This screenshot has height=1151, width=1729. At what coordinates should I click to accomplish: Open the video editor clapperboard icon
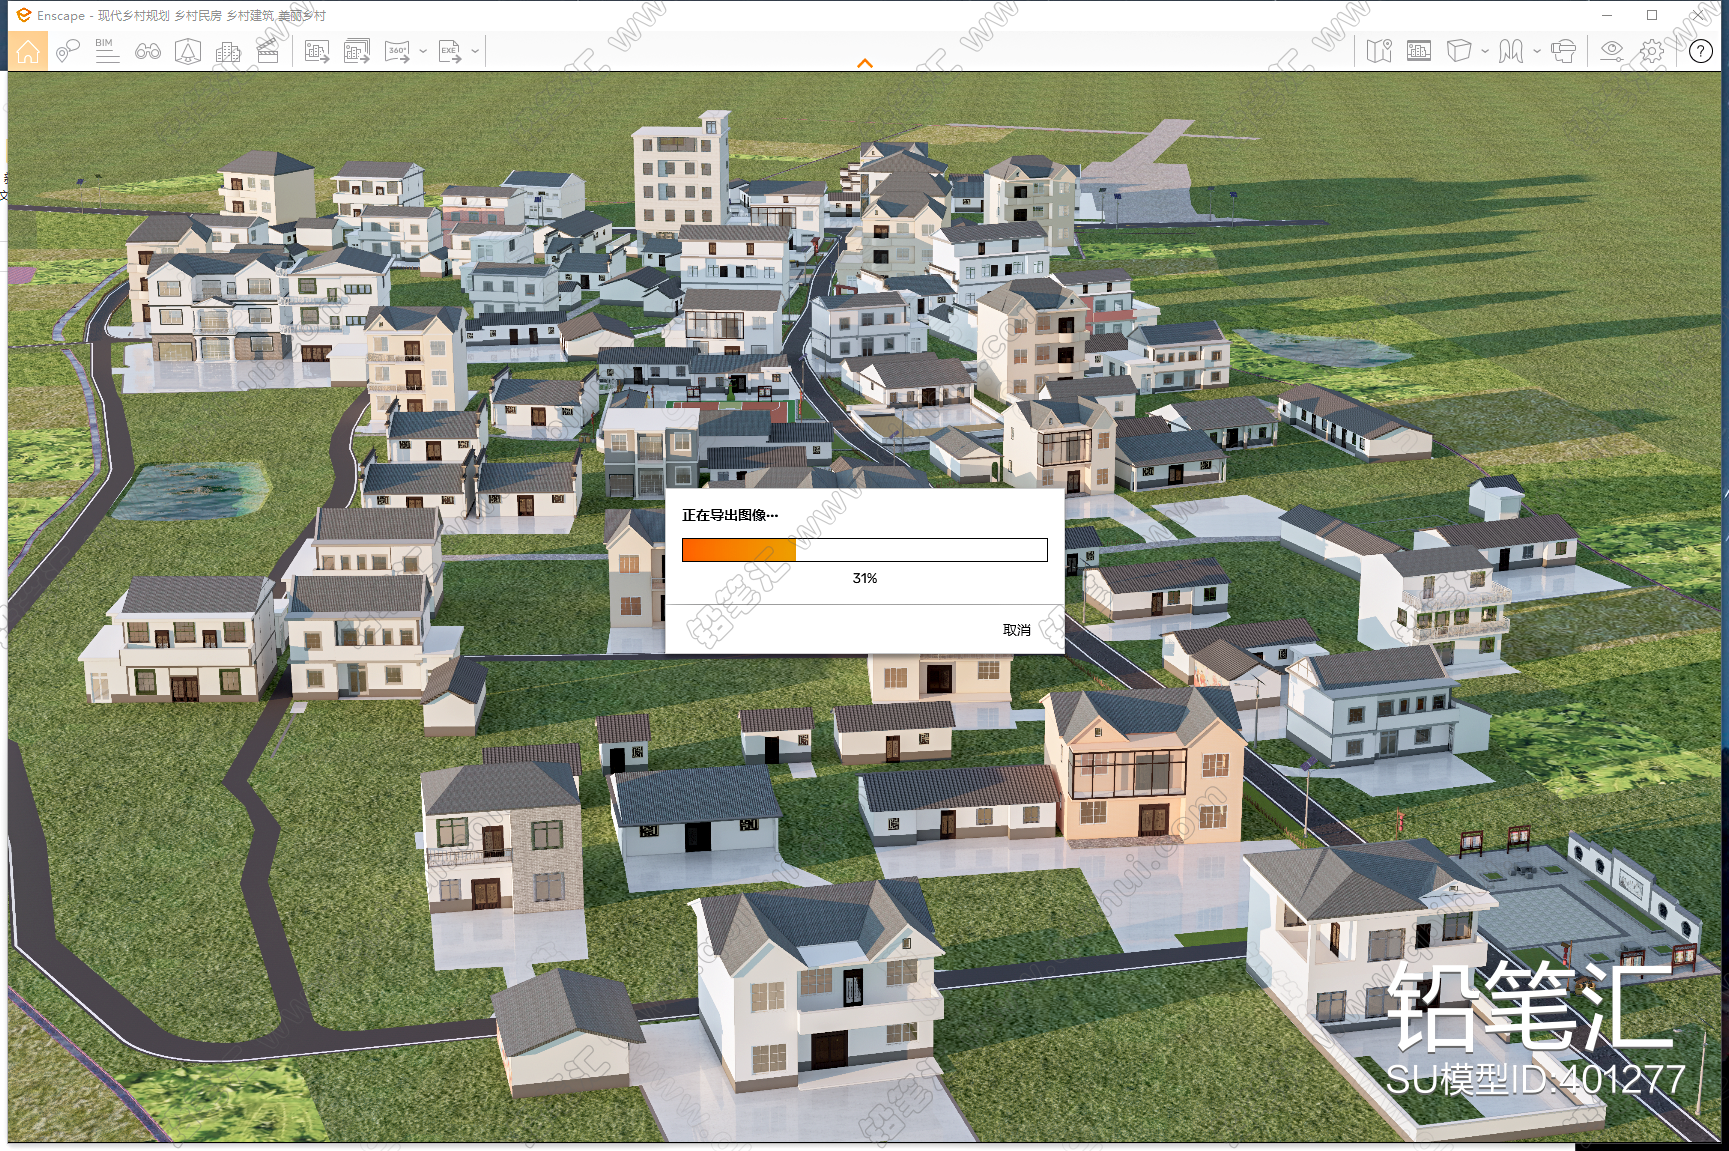[x=268, y=51]
